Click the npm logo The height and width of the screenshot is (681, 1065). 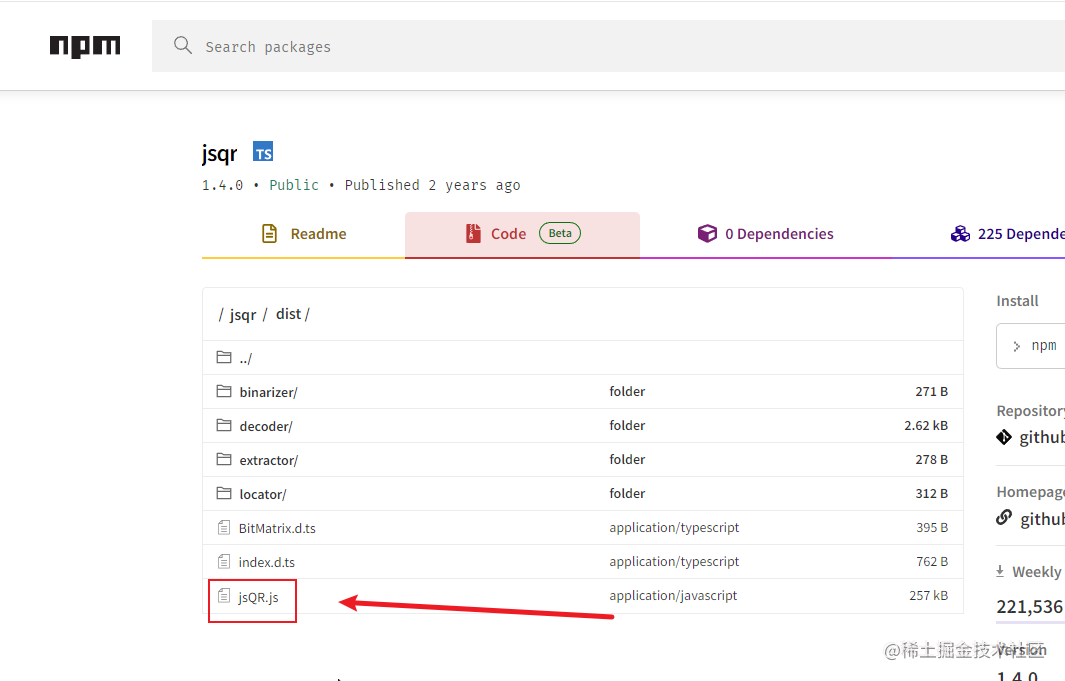(85, 46)
